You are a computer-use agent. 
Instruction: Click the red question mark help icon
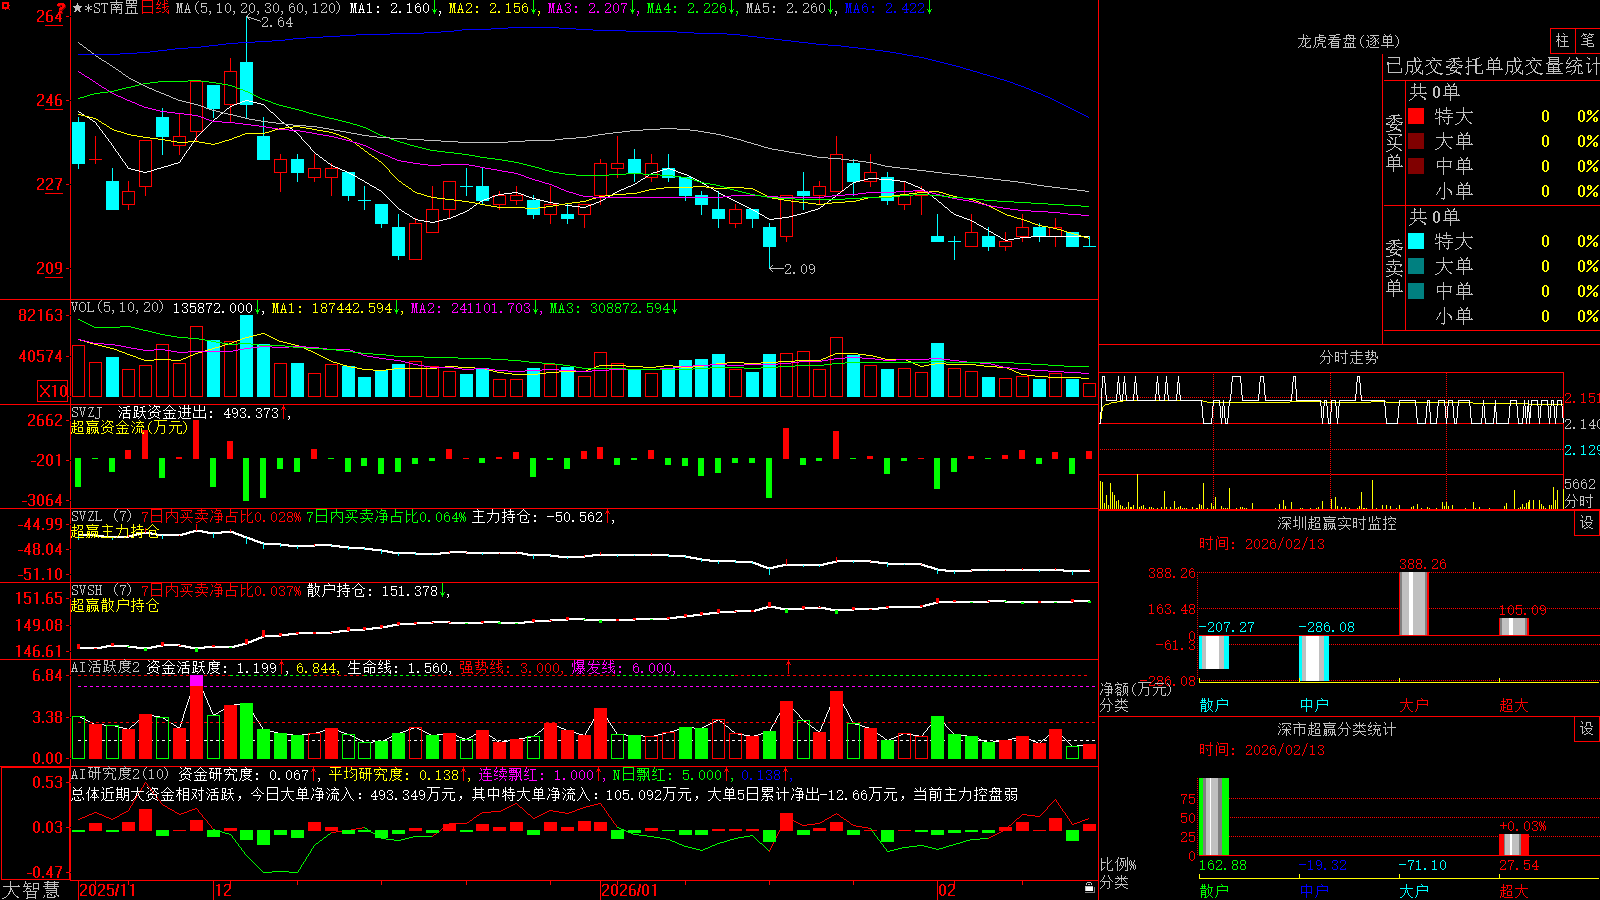click(x=61, y=8)
